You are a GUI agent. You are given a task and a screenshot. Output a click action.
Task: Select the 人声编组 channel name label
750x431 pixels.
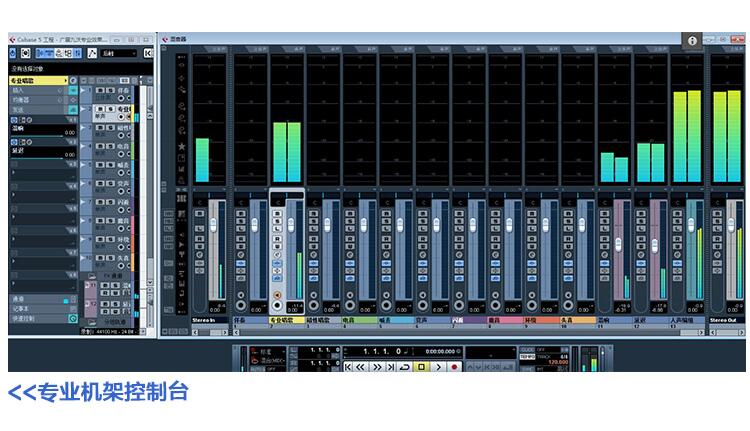coord(686,320)
